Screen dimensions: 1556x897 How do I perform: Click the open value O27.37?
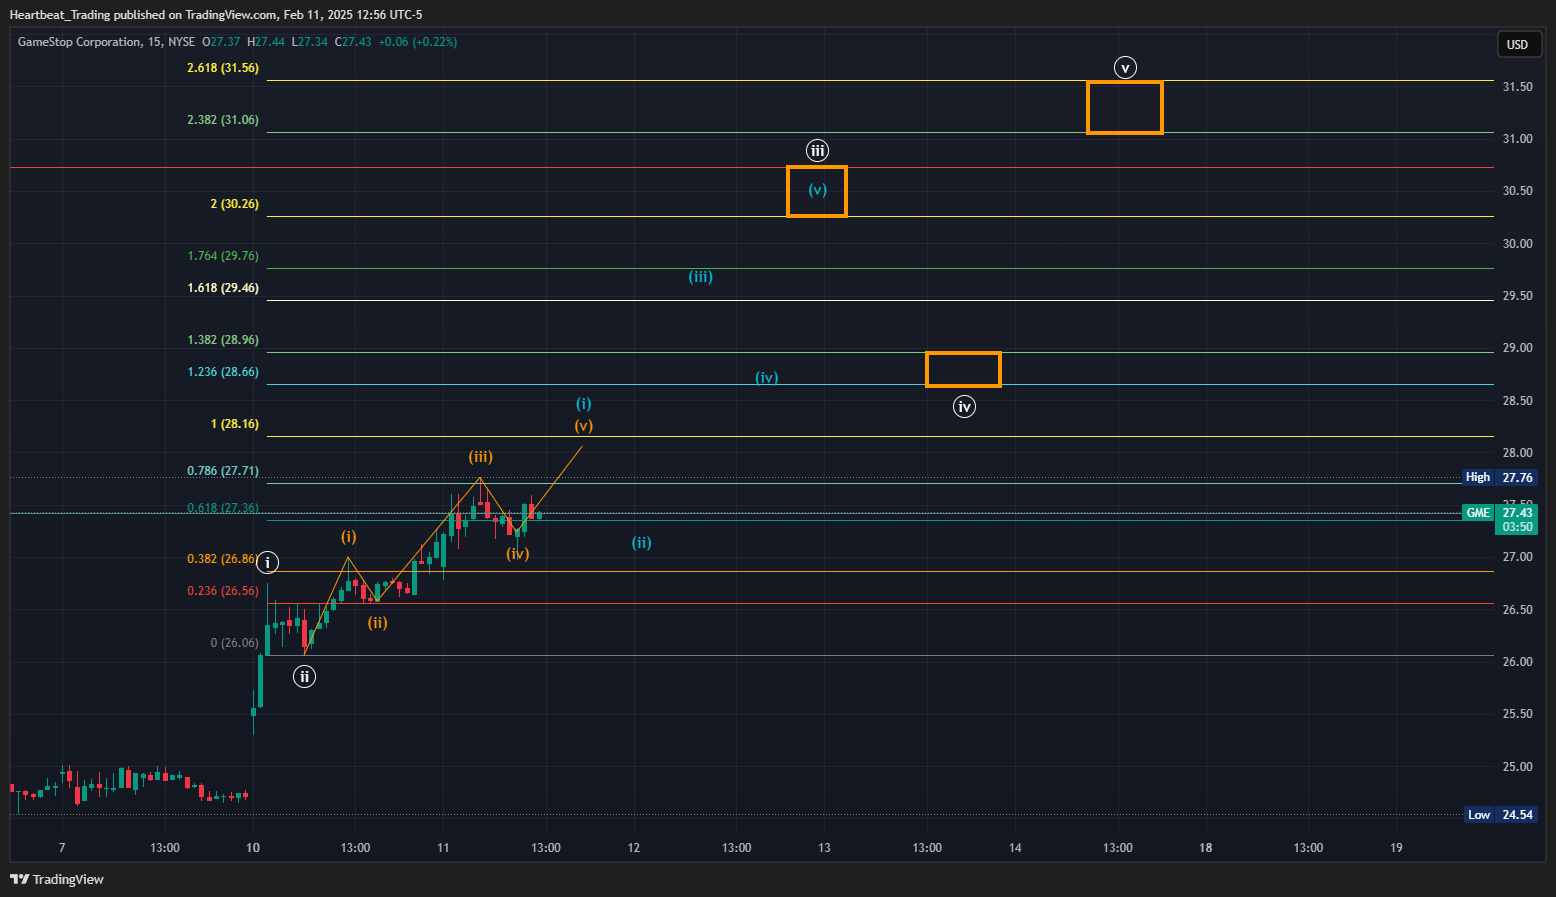(x=221, y=42)
